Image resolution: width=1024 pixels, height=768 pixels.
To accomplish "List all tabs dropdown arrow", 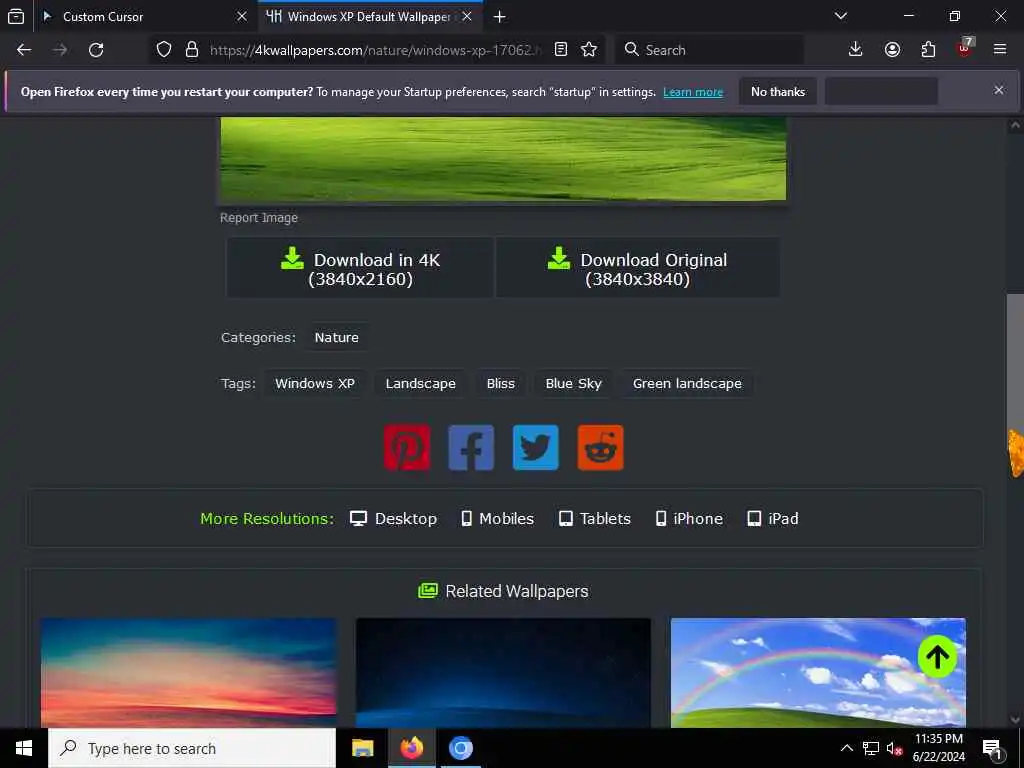I will pyautogui.click(x=841, y=16).
